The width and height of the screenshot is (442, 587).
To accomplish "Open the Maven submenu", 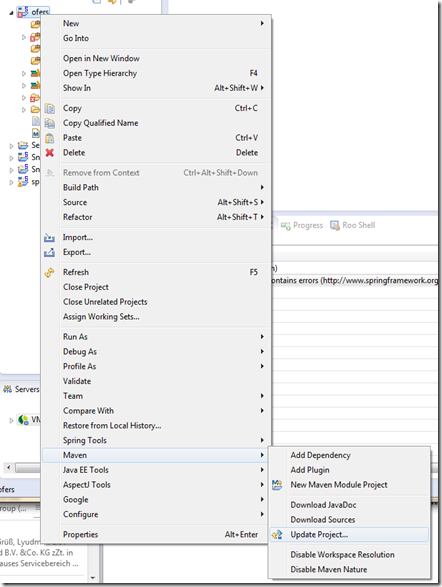I will coord(156,456).
